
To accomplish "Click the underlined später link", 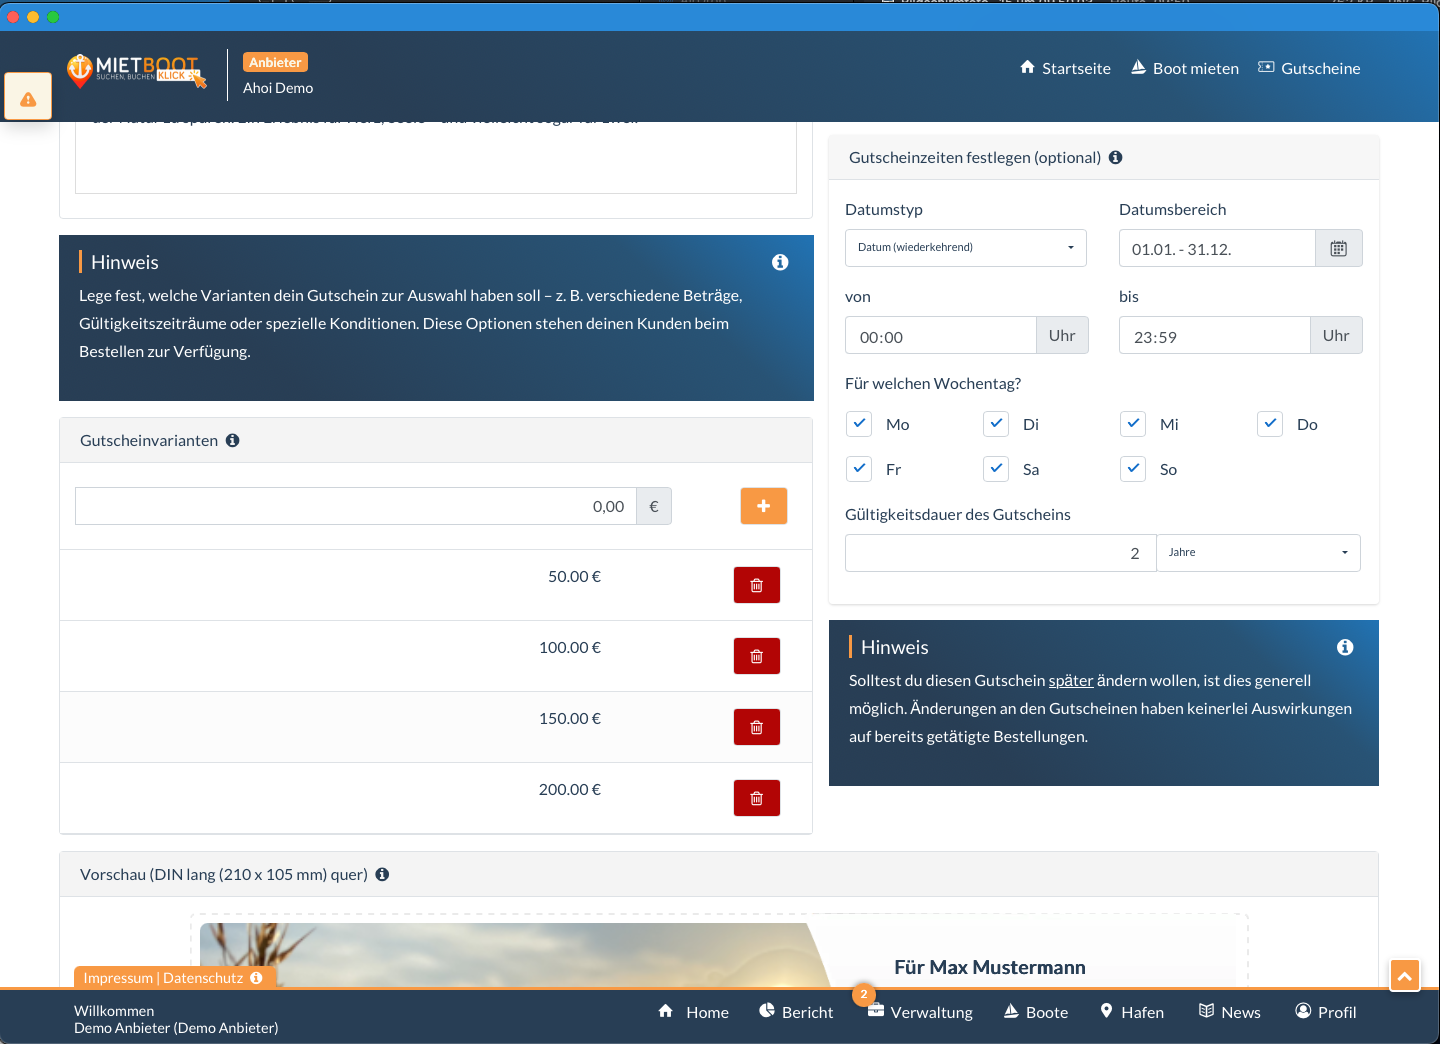I will coord(1070,681).
